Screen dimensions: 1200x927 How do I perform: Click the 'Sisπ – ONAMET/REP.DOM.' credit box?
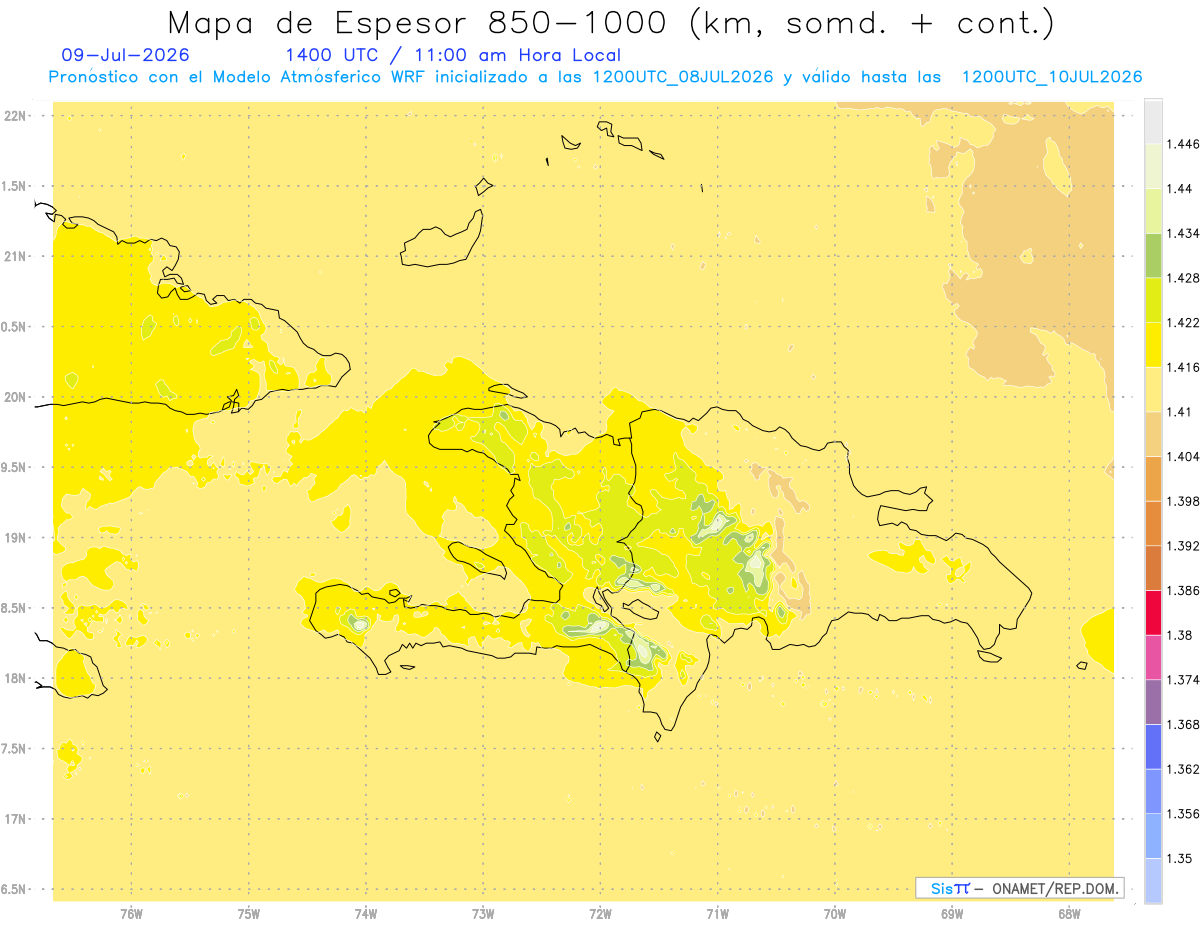1020,888
